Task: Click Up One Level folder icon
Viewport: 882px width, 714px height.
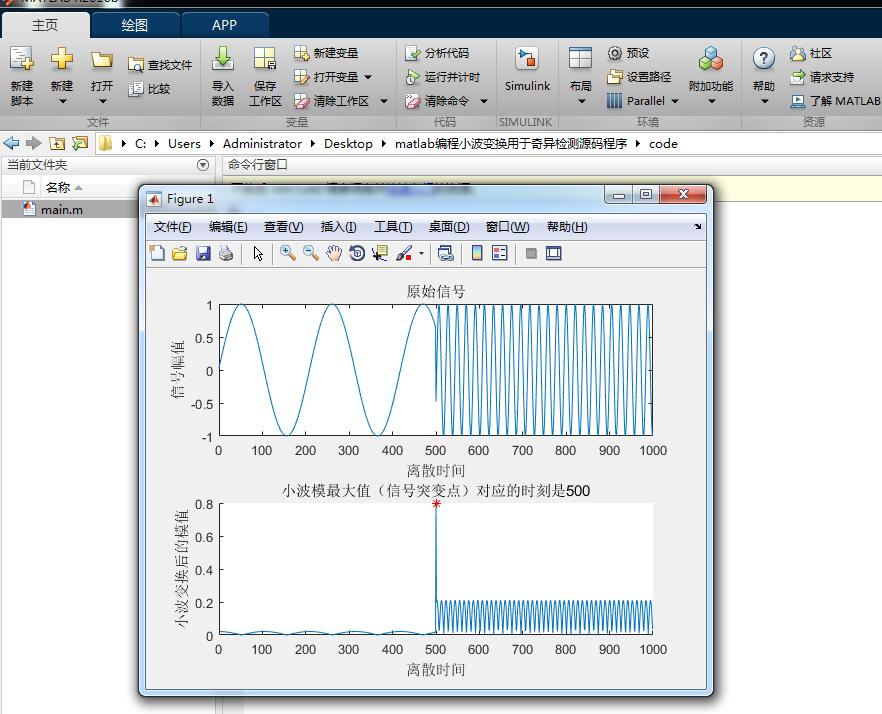Action: click(x=57, y=143)
